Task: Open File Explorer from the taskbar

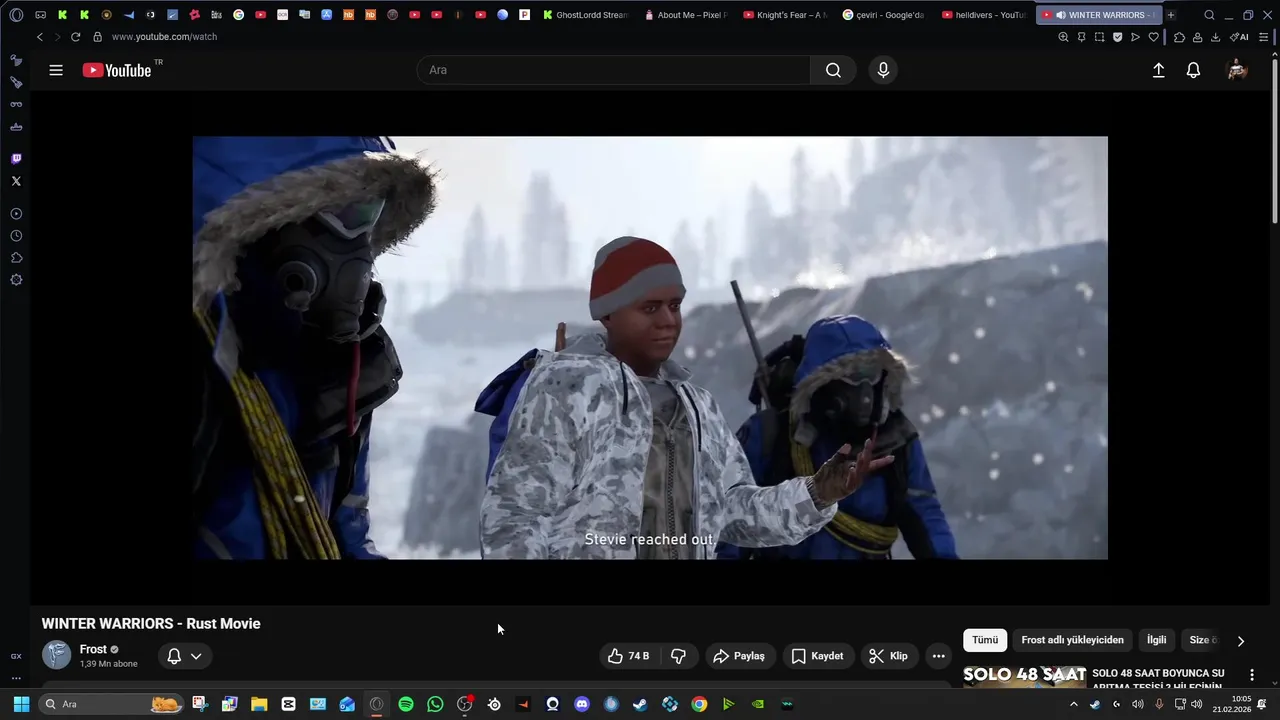Action: coord(259,704)
